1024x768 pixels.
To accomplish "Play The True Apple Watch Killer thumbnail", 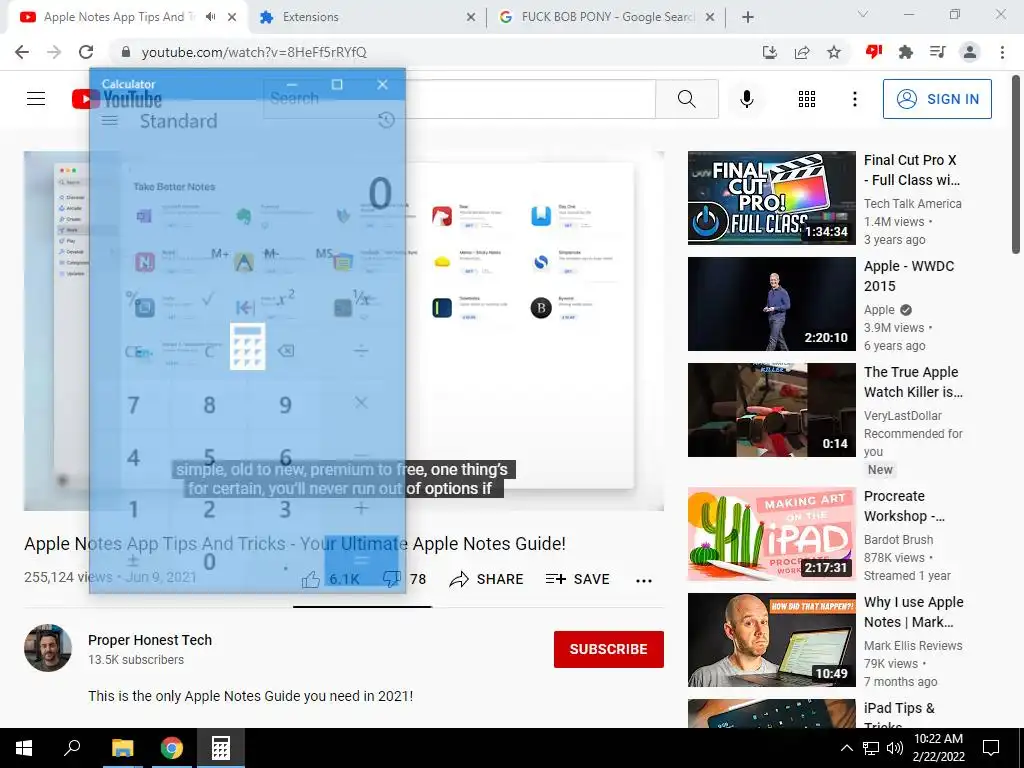I will pos(771,409).
